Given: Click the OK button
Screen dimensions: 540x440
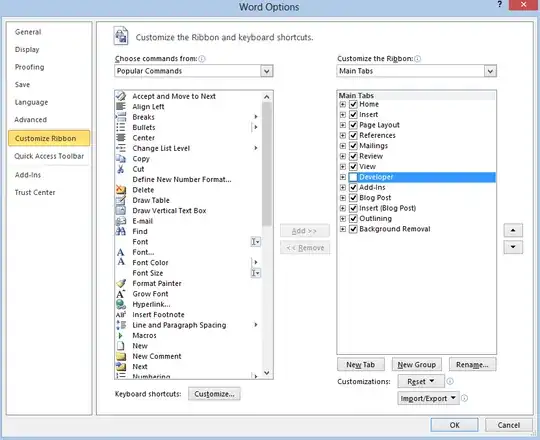Looking at the screenshot, I should click(x=454, y=425).
